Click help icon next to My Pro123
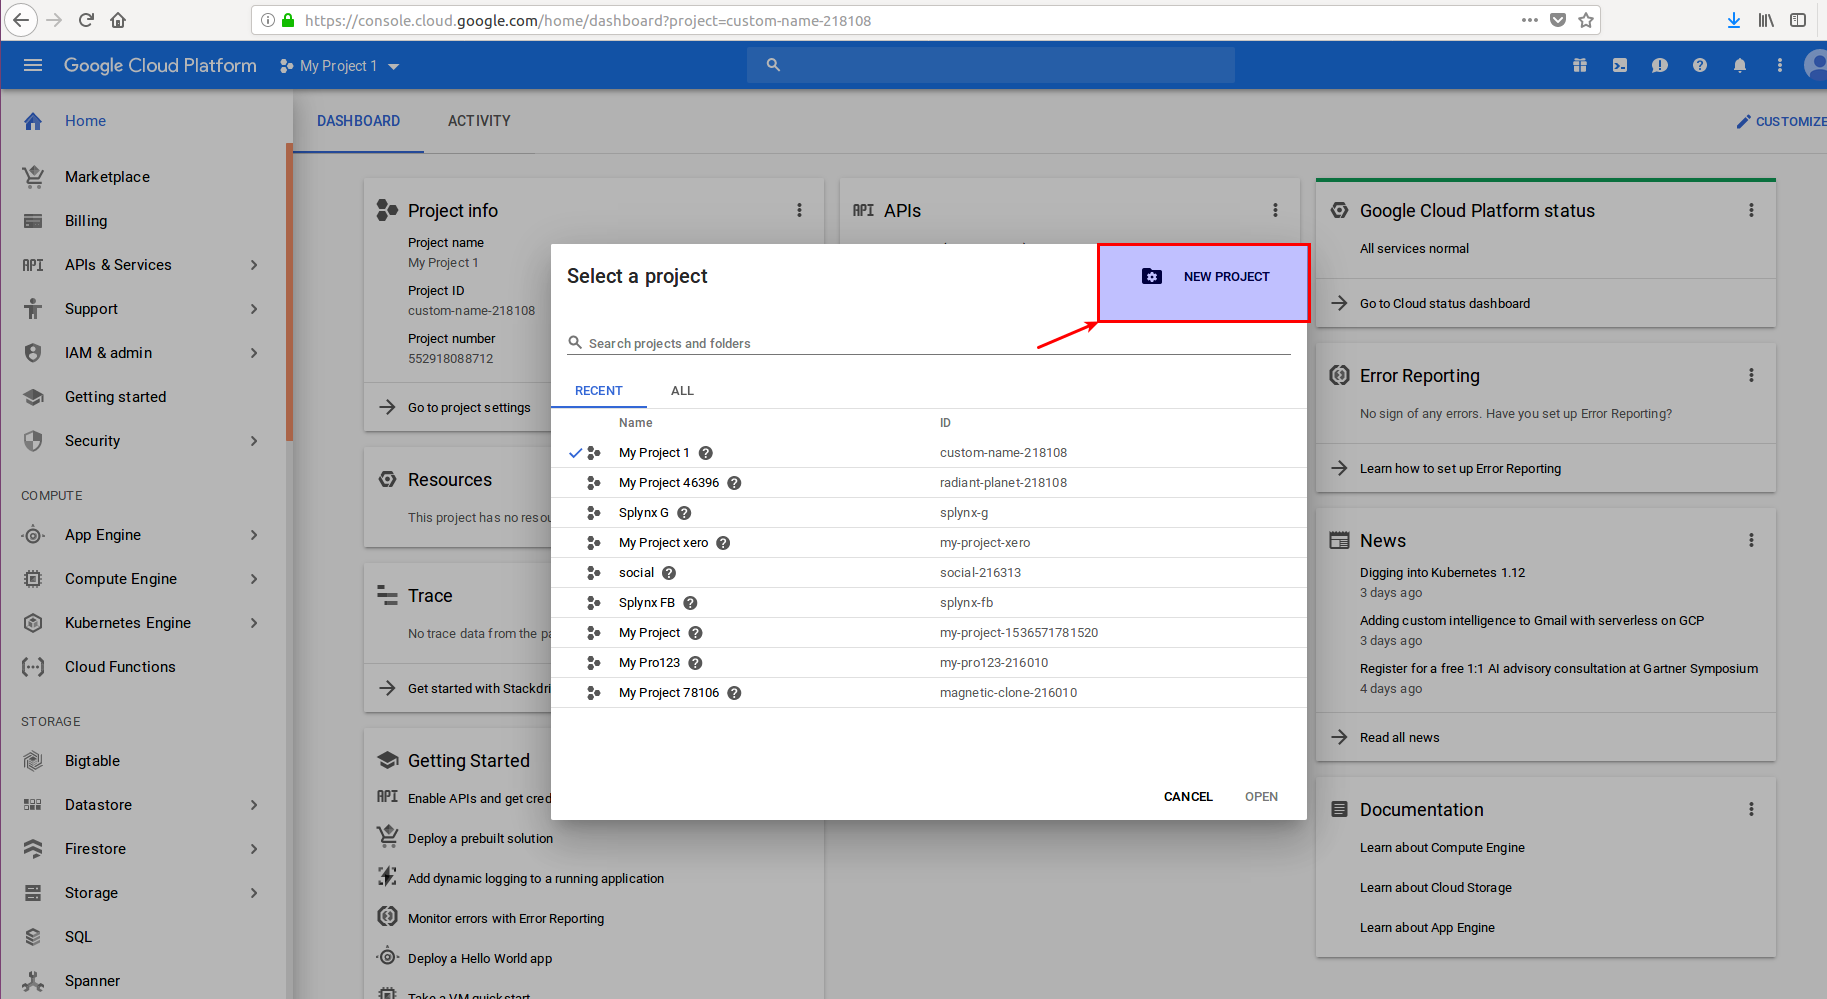This screenshot has width=1827, height=999. click(695, 663)
